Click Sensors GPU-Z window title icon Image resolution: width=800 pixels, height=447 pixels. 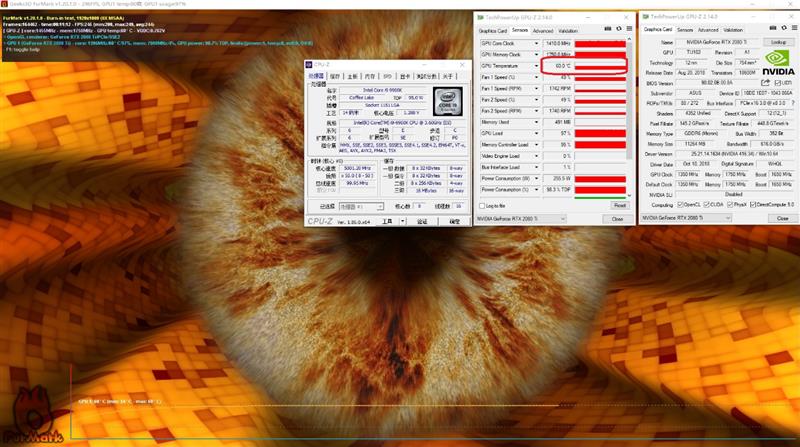coord(480,17)
